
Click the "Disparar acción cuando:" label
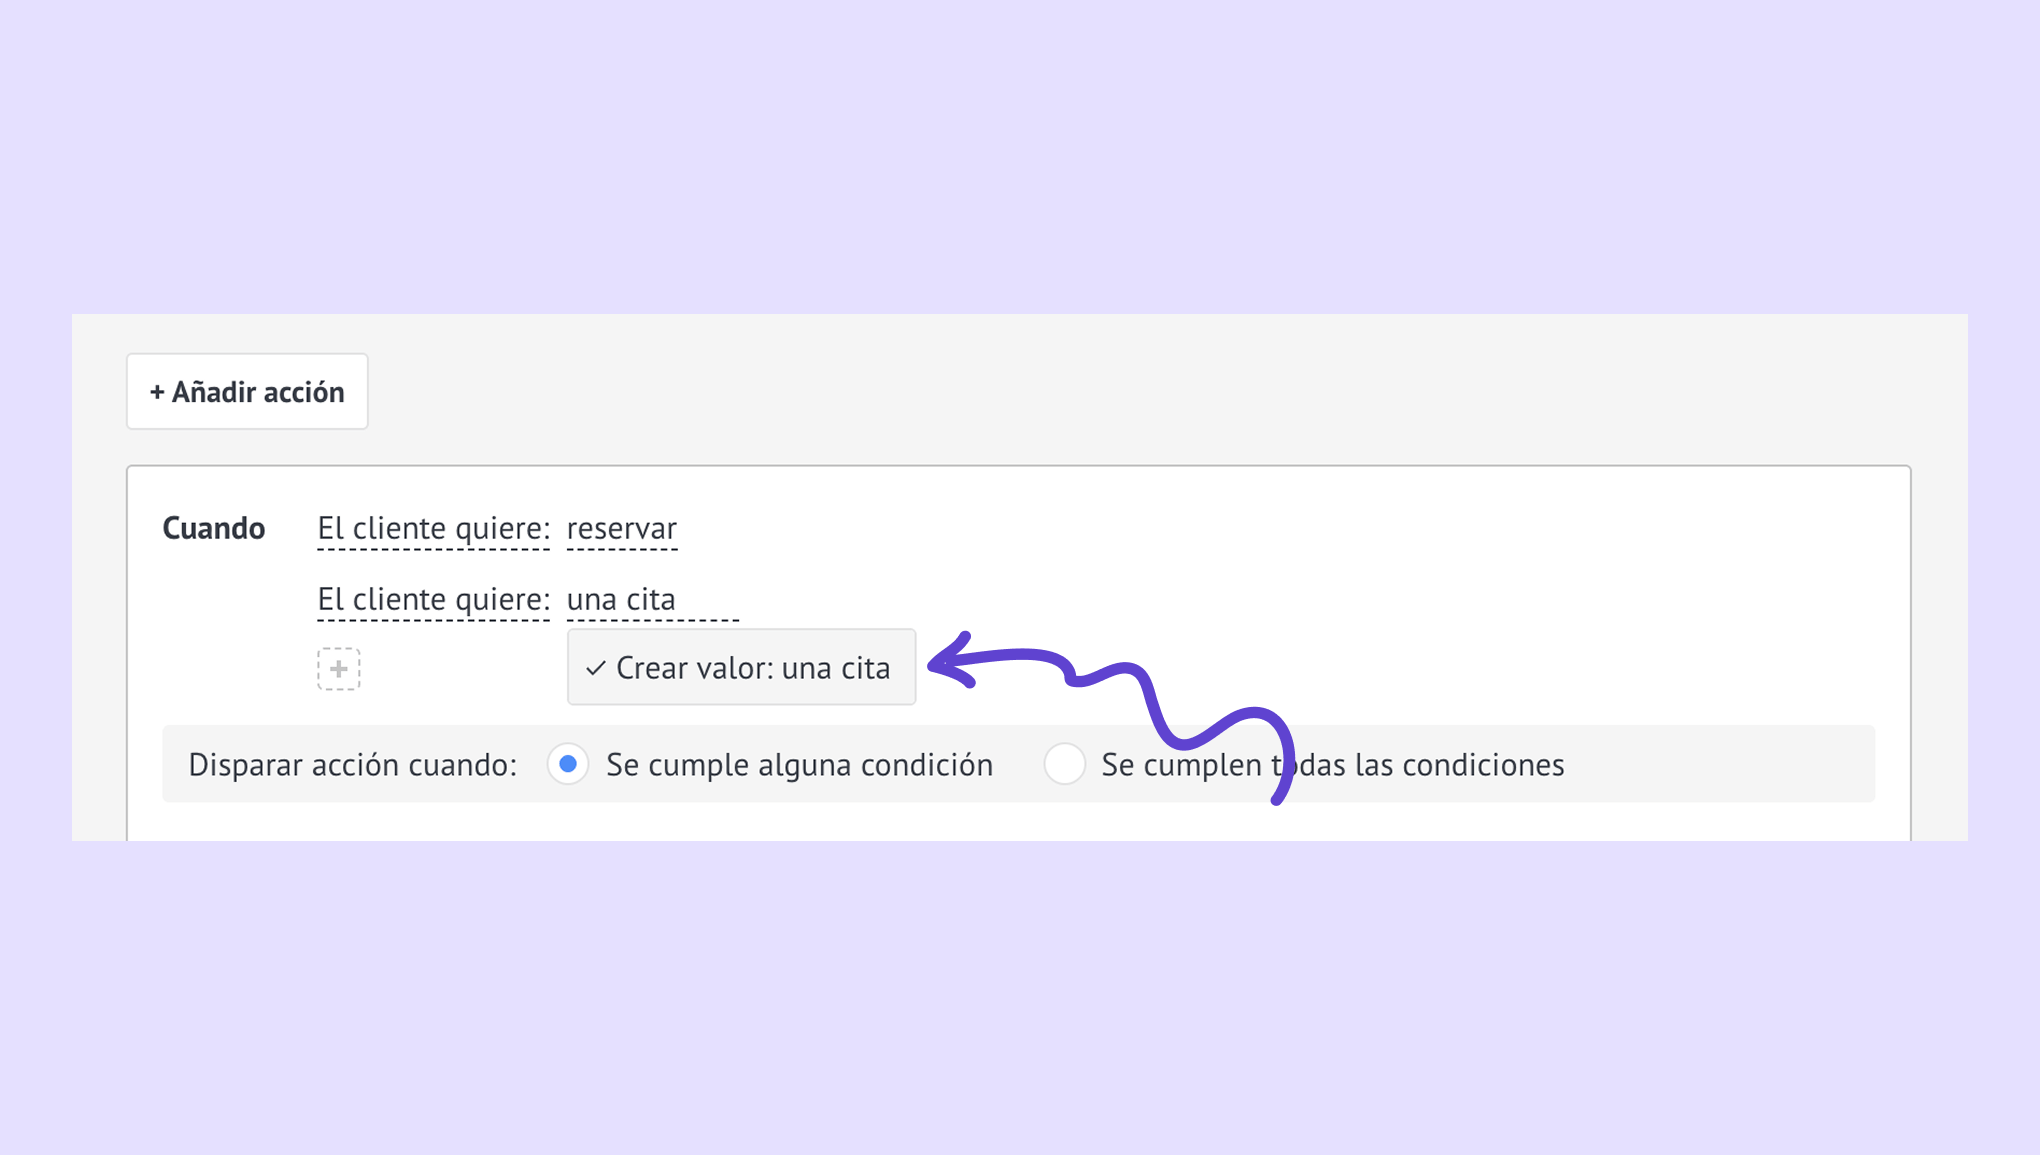tap(353, 765)
